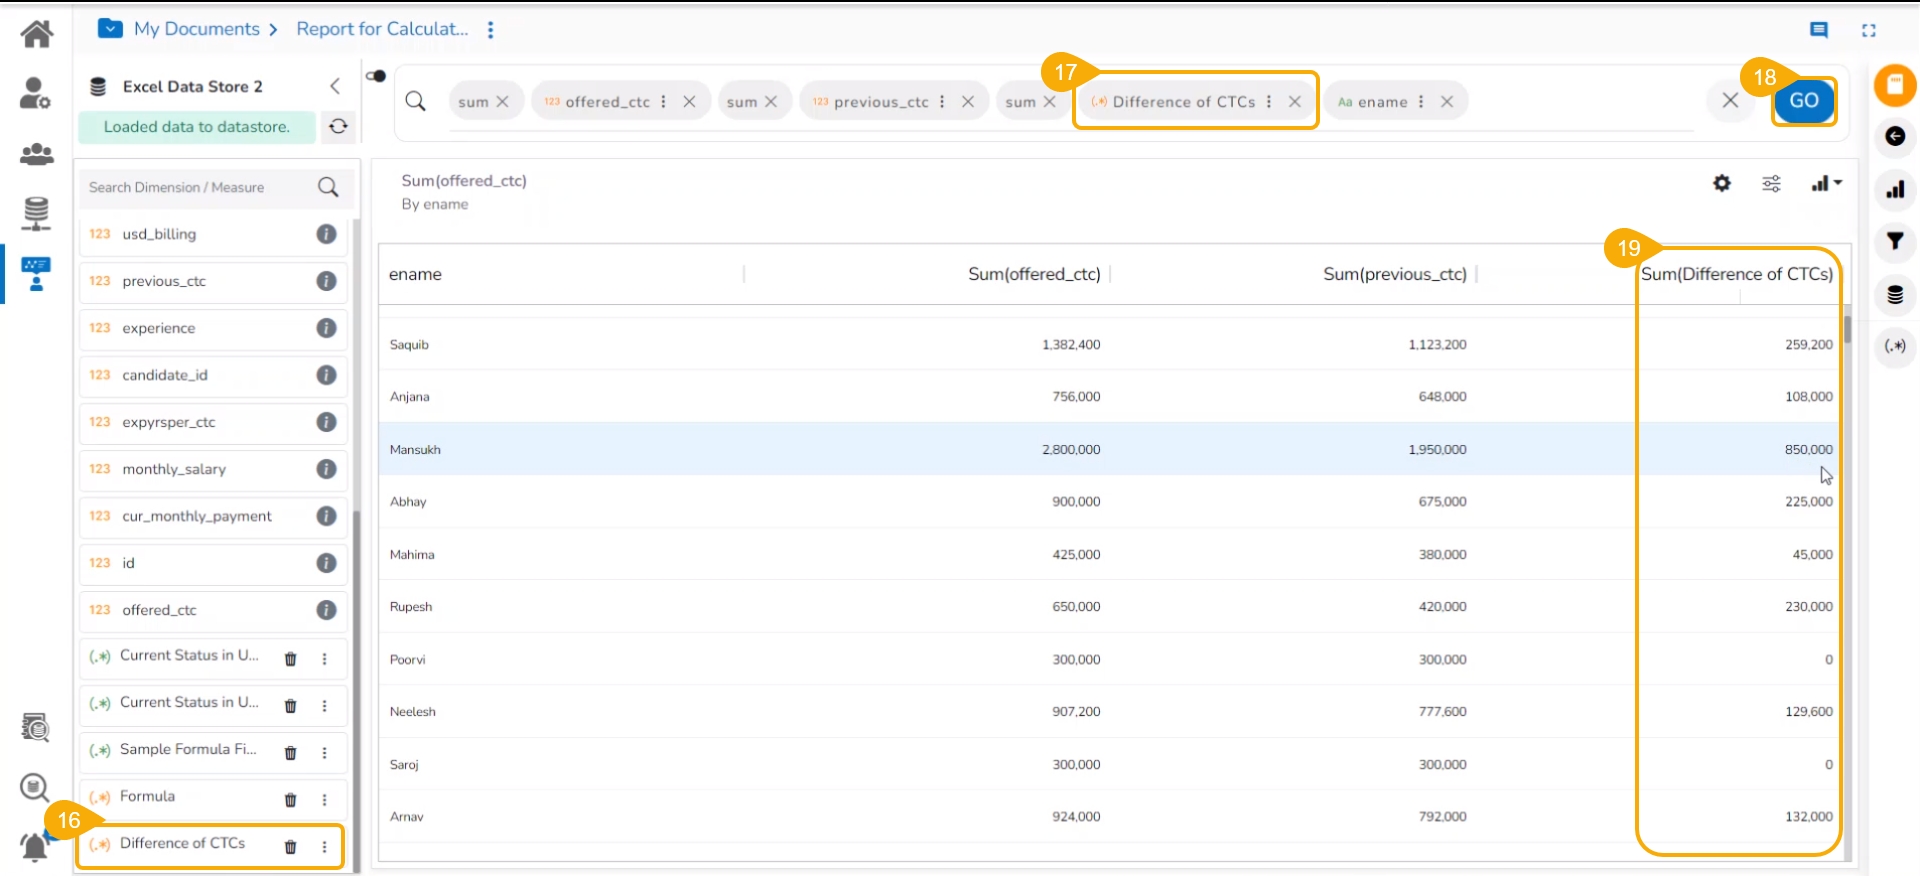Open options menu for Difference of CTCs chip

[x=1269, y=102]
